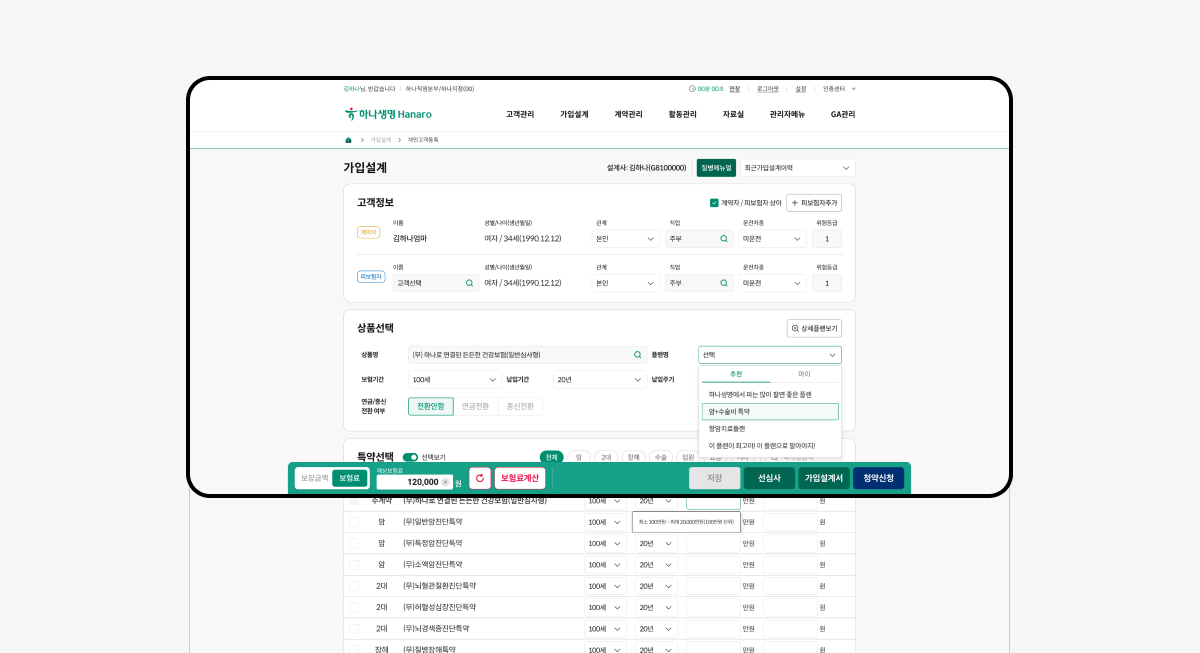Screen dimensions: 1200x653
Task: Open the 납입기간 20년 dropdown
Action: [x=600, y=380]
